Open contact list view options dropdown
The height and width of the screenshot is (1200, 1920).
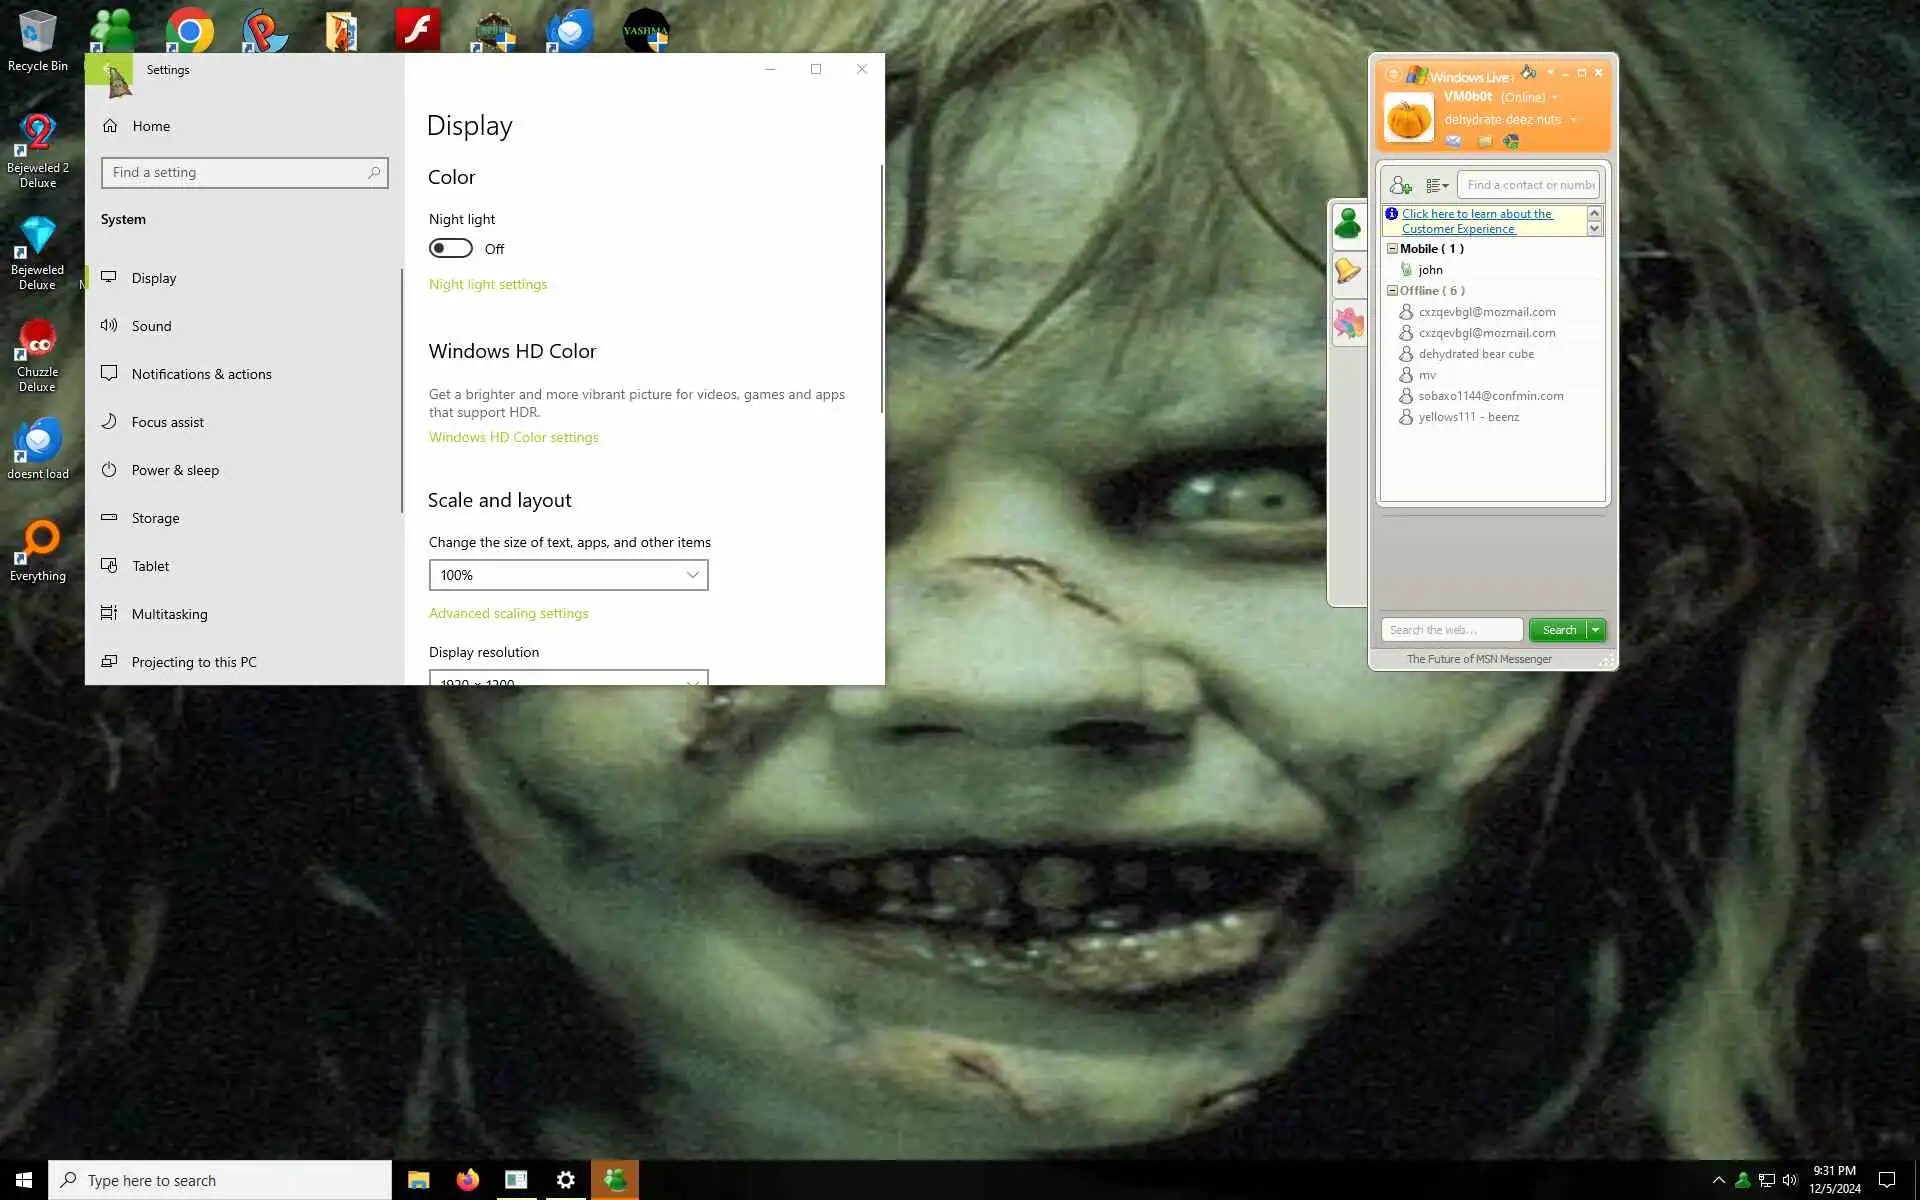[1437, 185]
